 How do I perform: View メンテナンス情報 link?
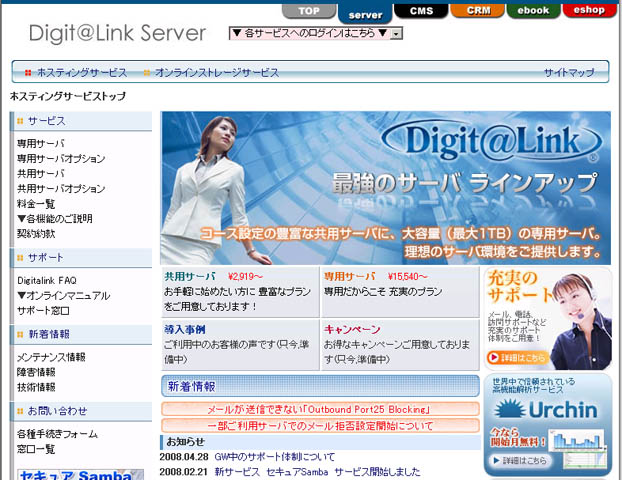click(51, 357)
